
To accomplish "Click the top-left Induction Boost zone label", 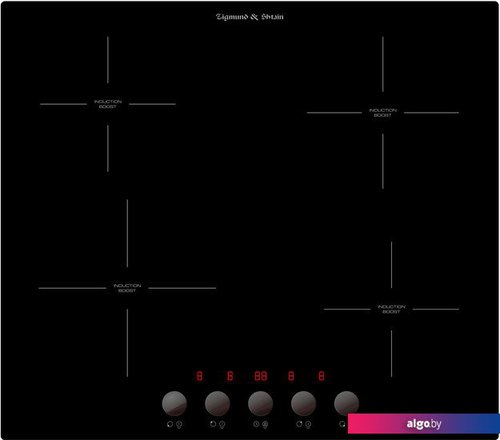I will click(x=108, y=104).
